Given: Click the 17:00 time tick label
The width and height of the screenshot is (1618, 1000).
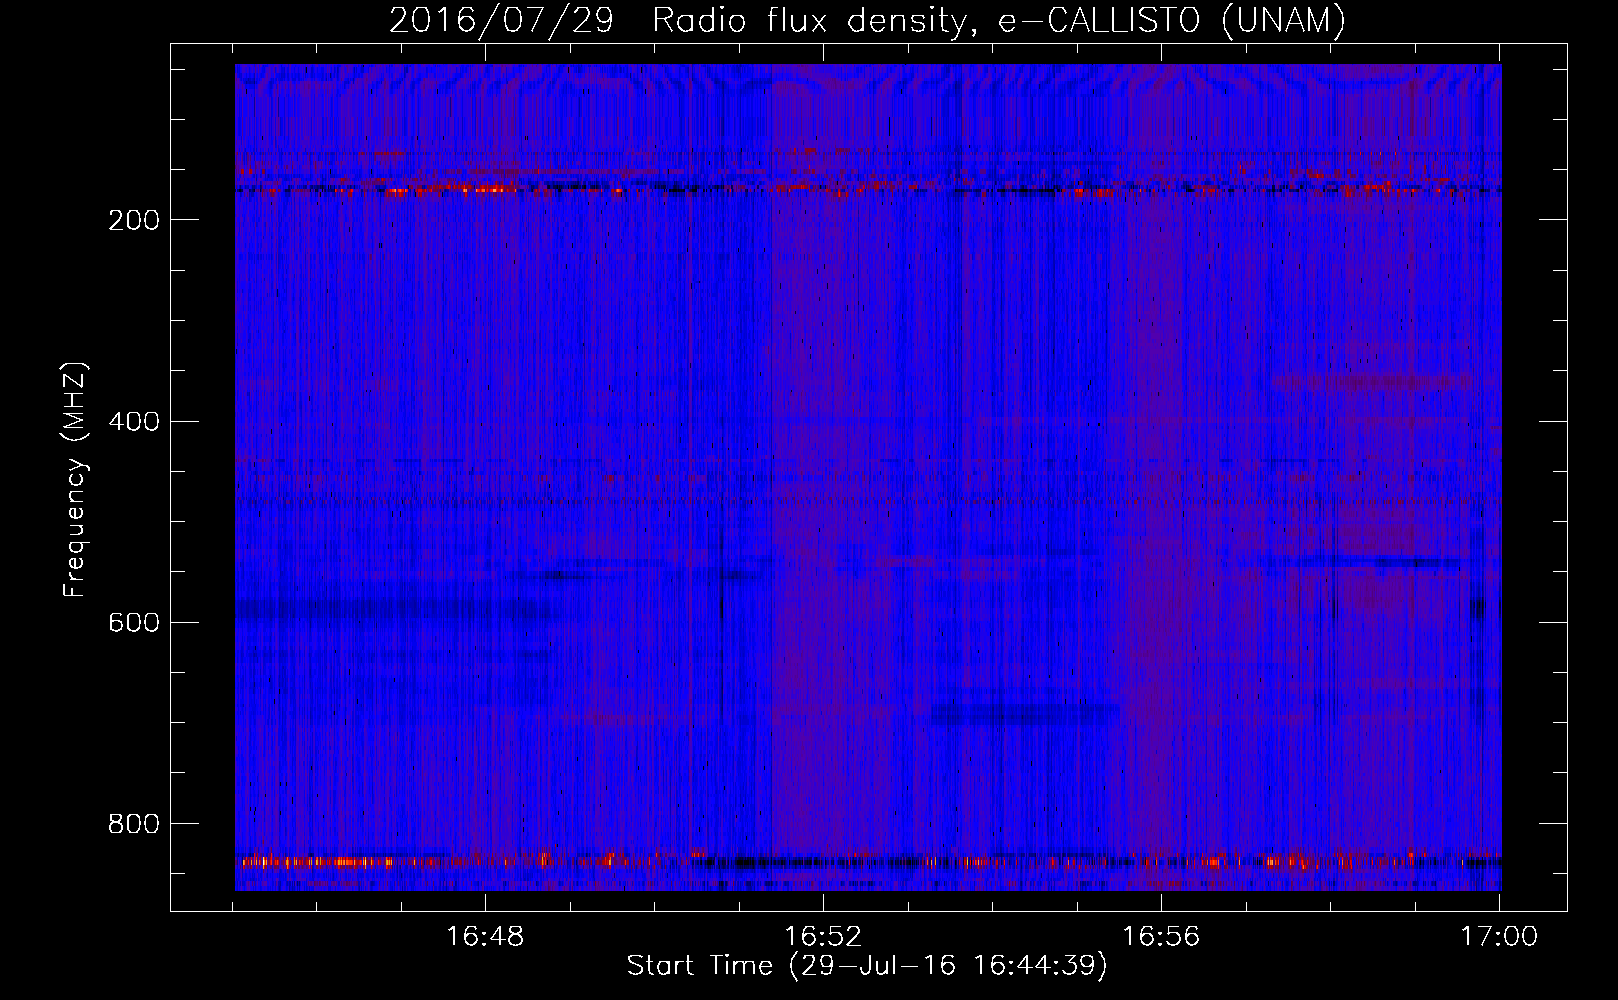Looking at the screenshot, I should pyautogui.click(x=1499, y=937).
